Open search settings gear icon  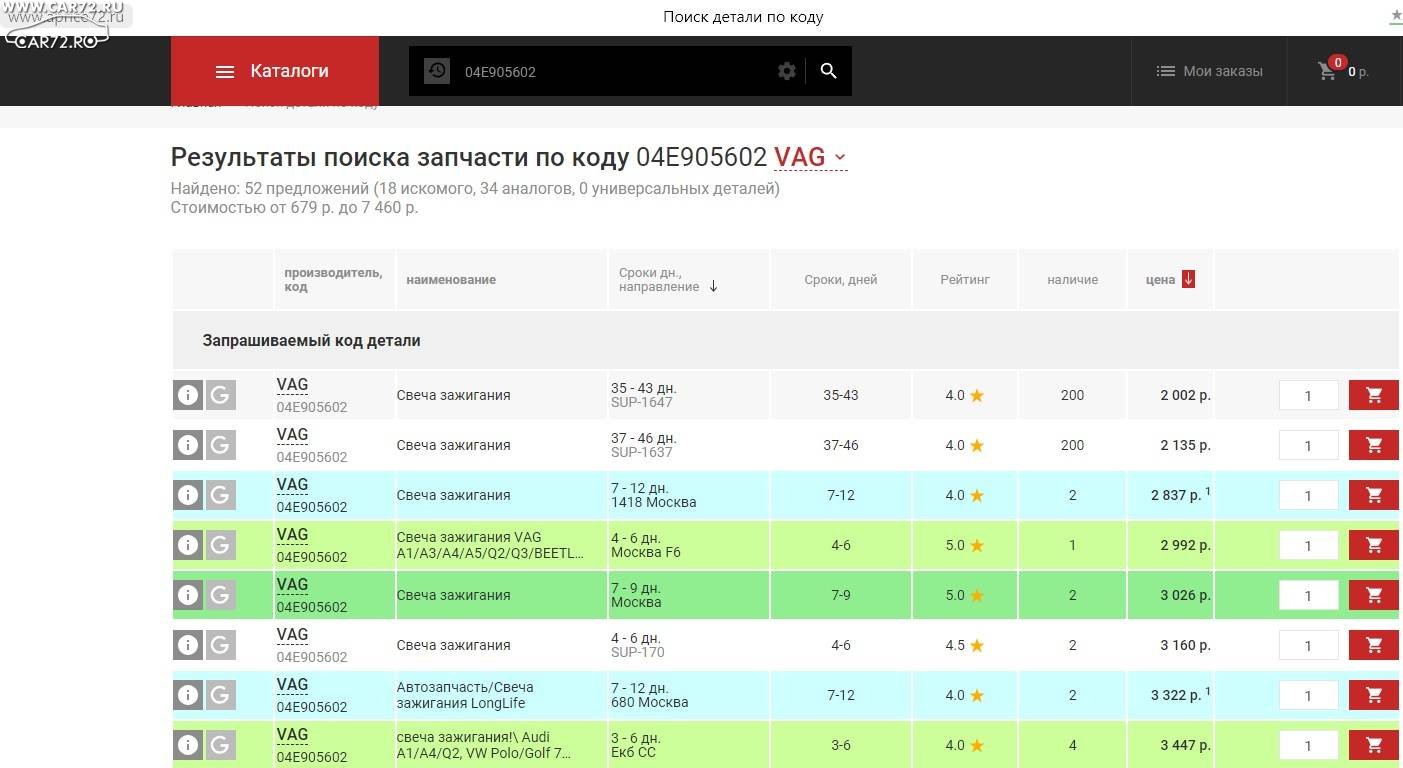(787, 71)
